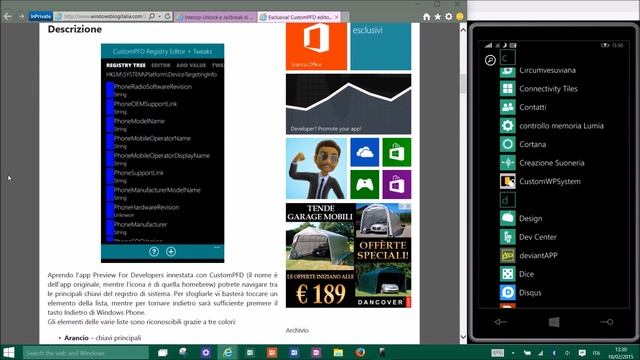Open the Action Center notifications icon
This screenshot has height=360, width=640.
coord(582,353)
